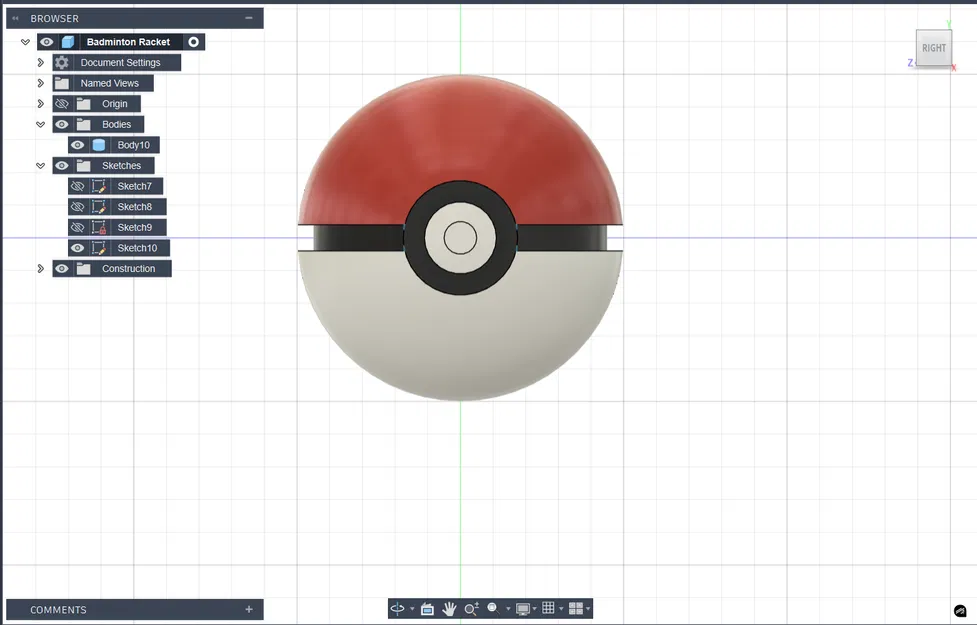Hide the Sketches folder
Screen dimensions: 977x625
coord(61,165)
